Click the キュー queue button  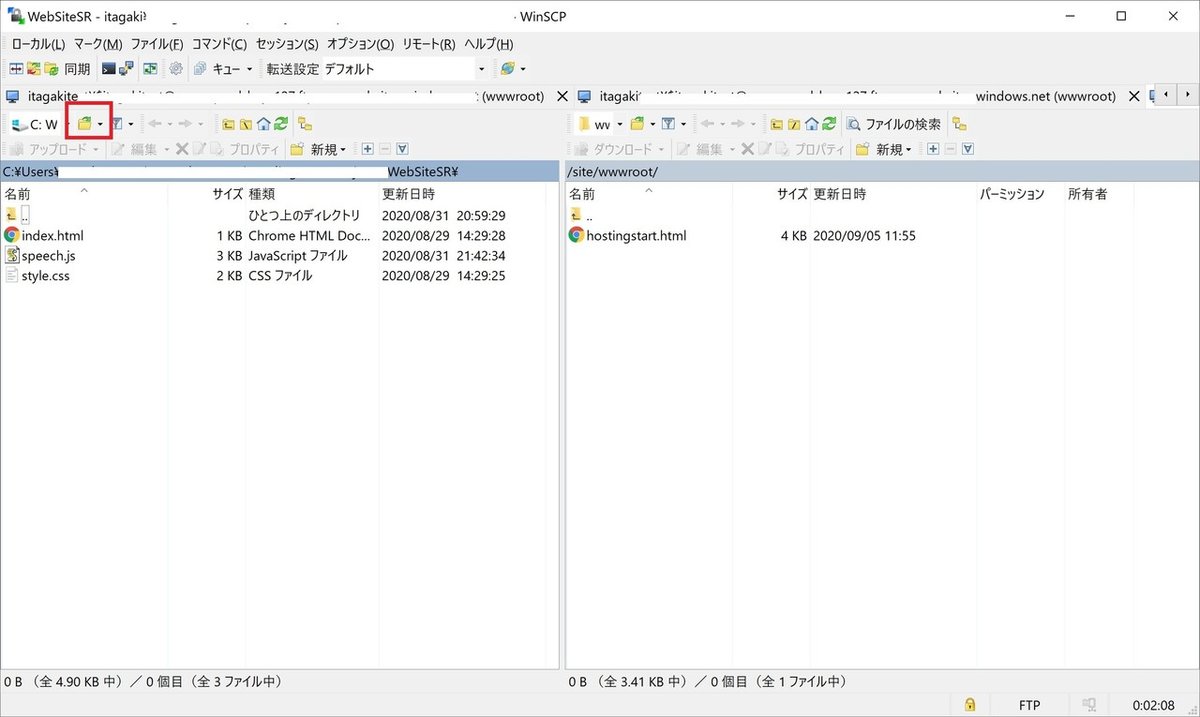click(x=216, y=69)
